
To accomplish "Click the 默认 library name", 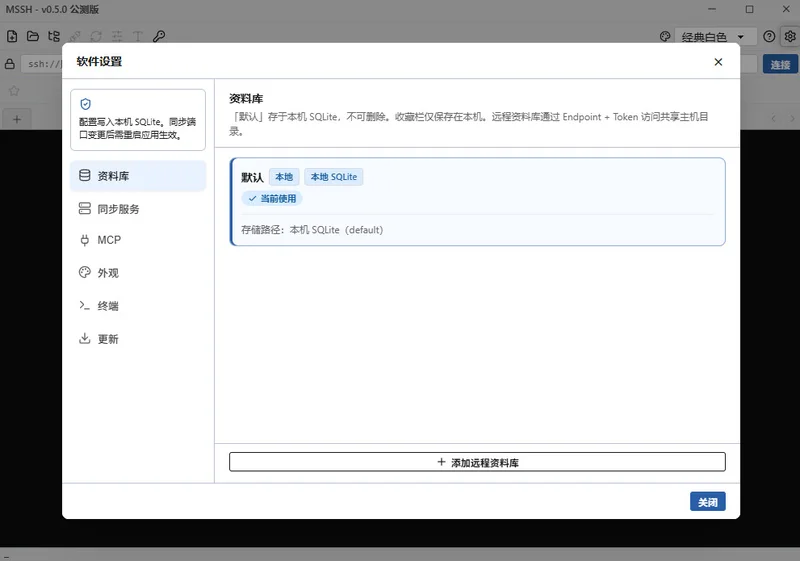I will coord(252,177).
